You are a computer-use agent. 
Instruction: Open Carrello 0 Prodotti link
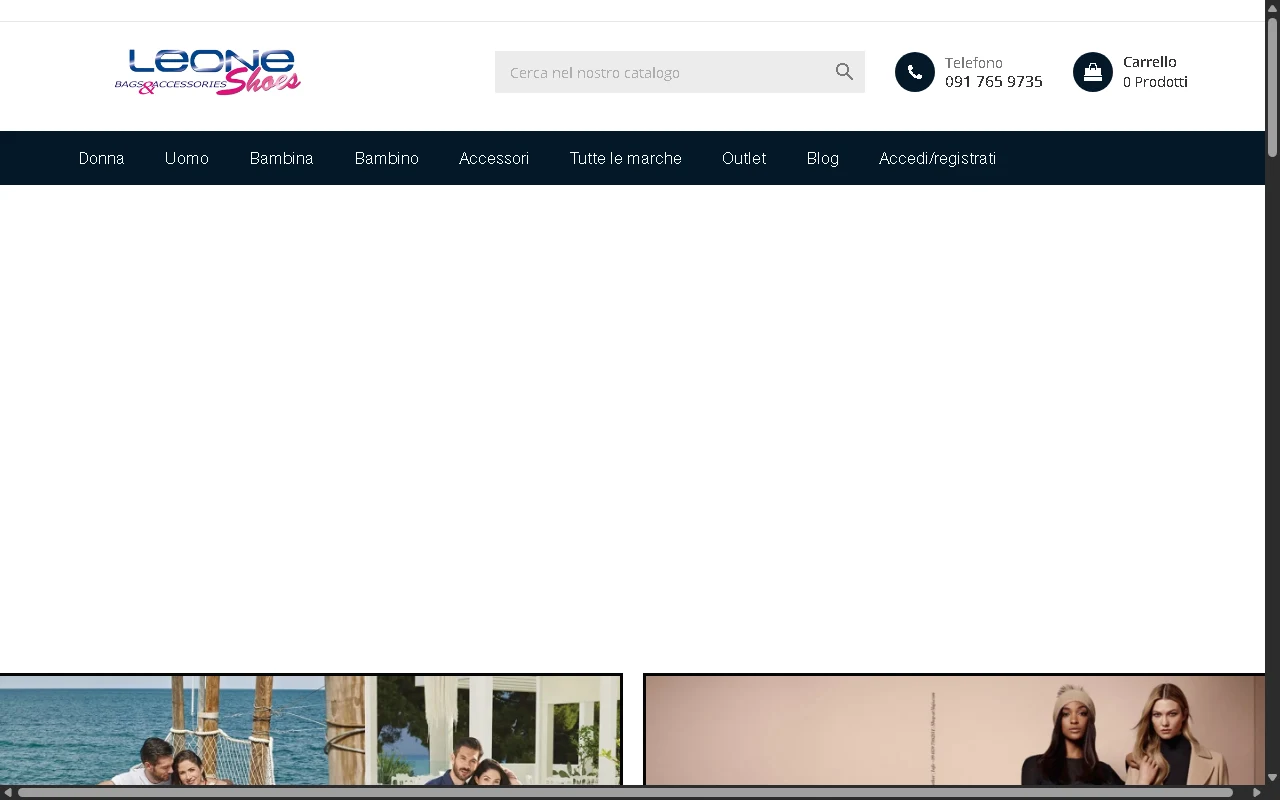click(x=1155, y=72)
